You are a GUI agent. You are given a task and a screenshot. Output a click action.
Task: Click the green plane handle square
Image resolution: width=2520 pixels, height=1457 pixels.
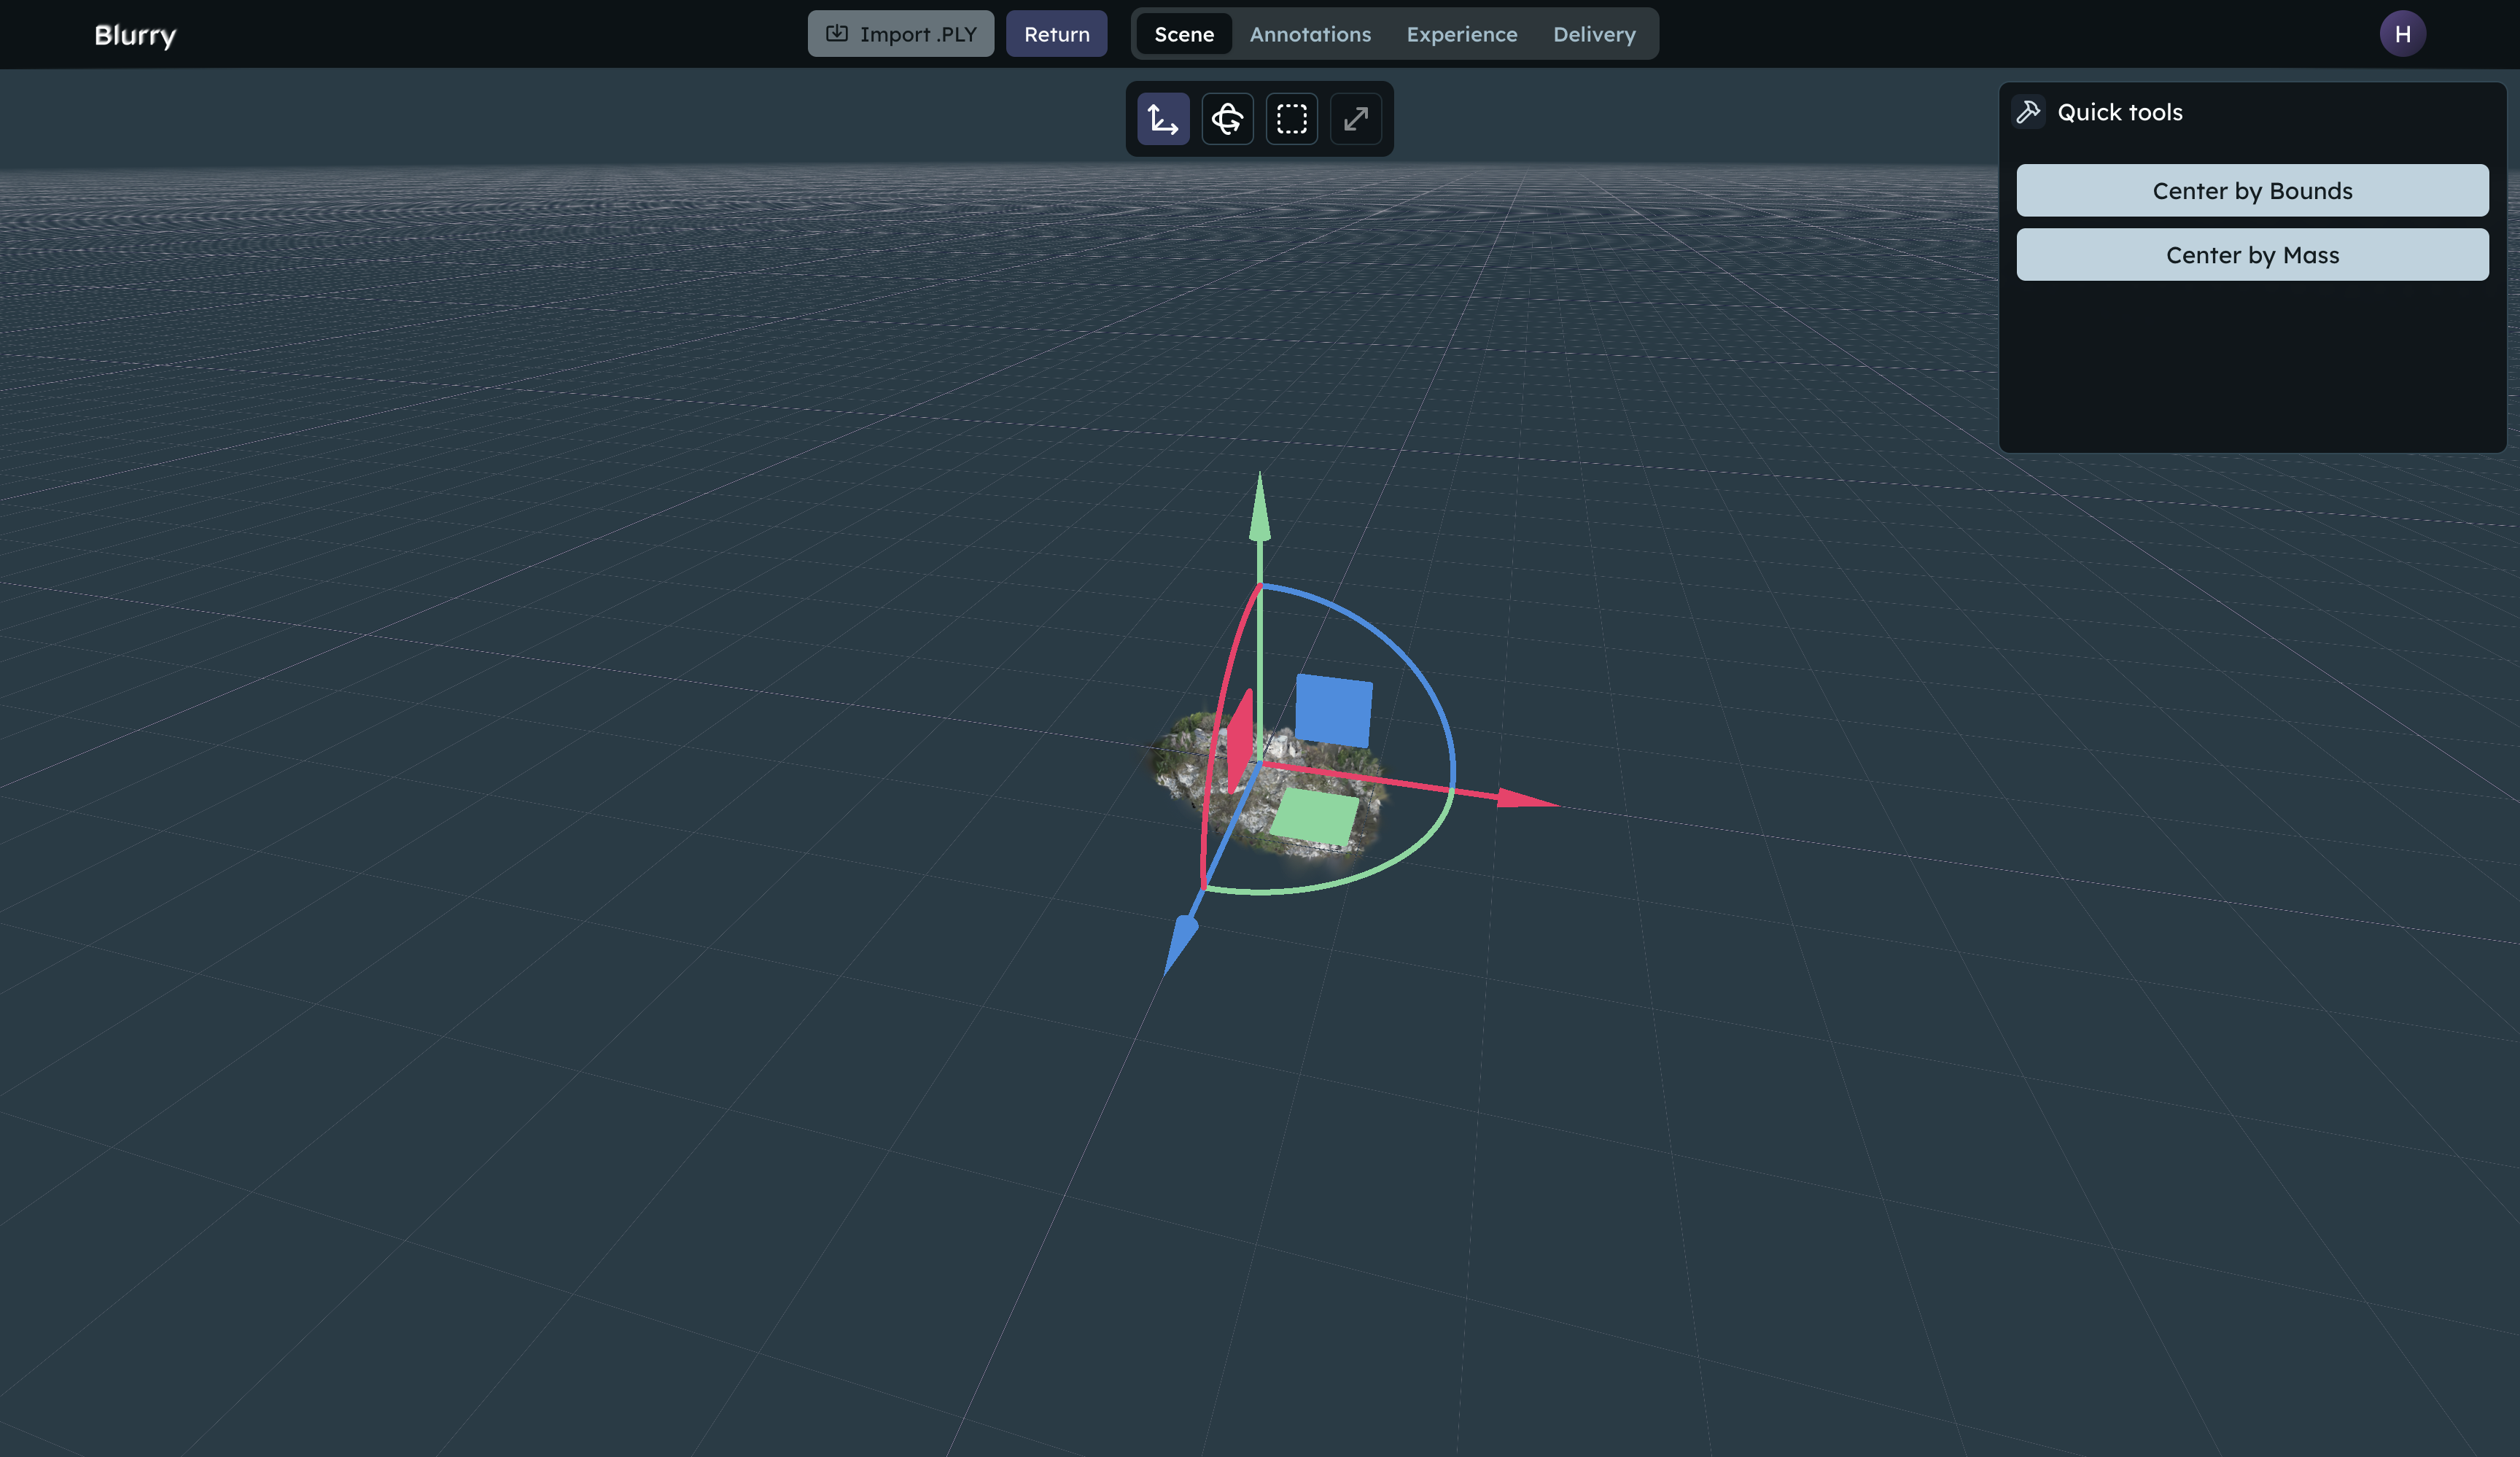click(x=1314, y=816)
